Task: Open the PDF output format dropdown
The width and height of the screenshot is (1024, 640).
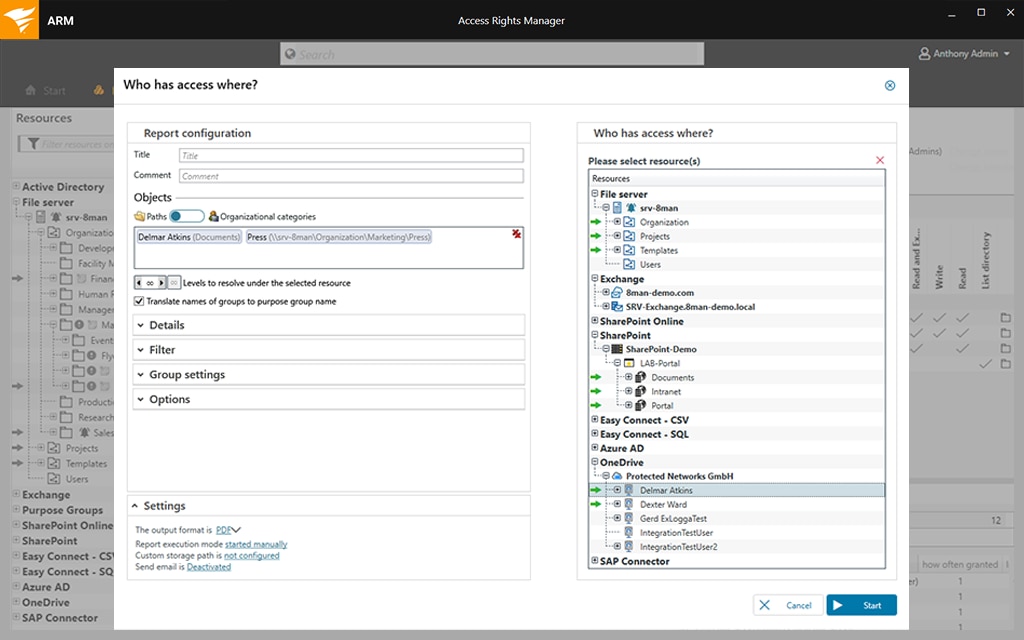Action: click(x=224, y=529)
